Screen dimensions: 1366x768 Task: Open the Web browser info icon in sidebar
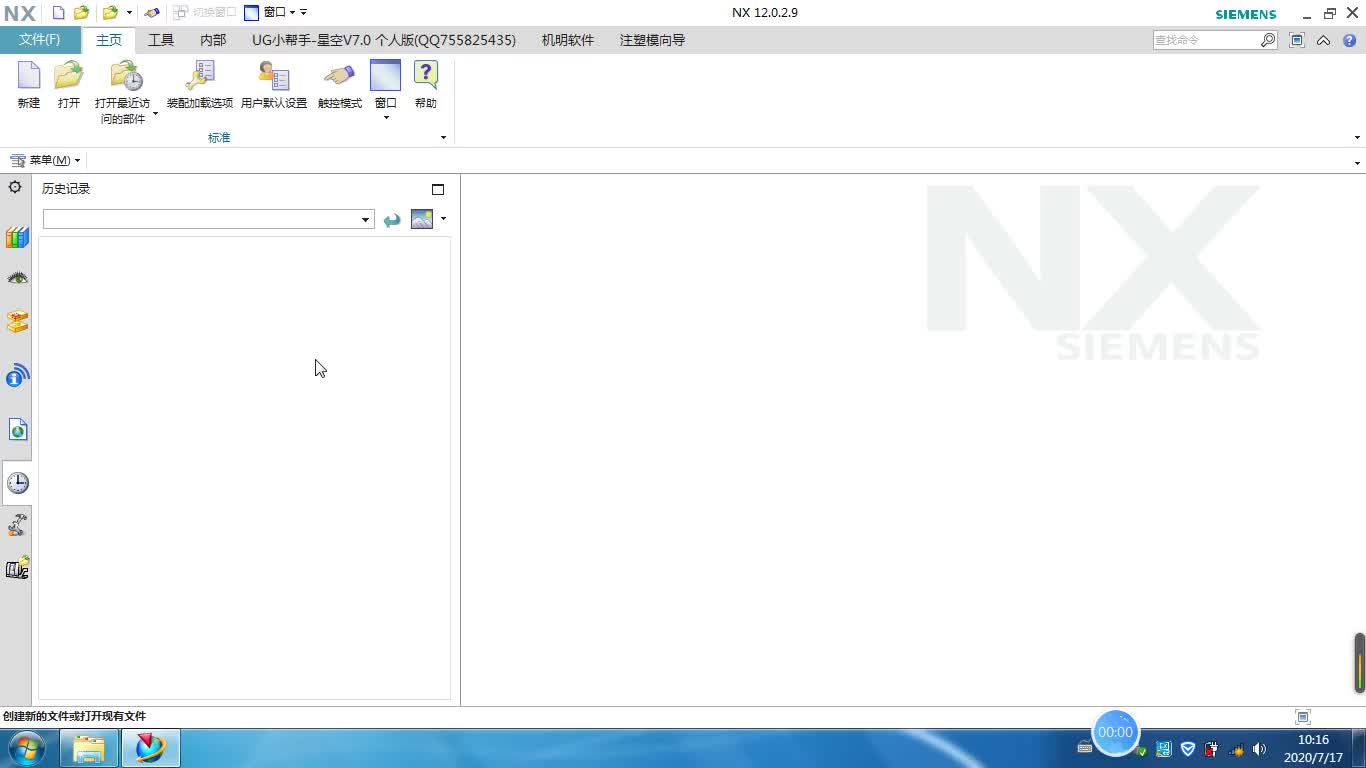tap(17, 376)
